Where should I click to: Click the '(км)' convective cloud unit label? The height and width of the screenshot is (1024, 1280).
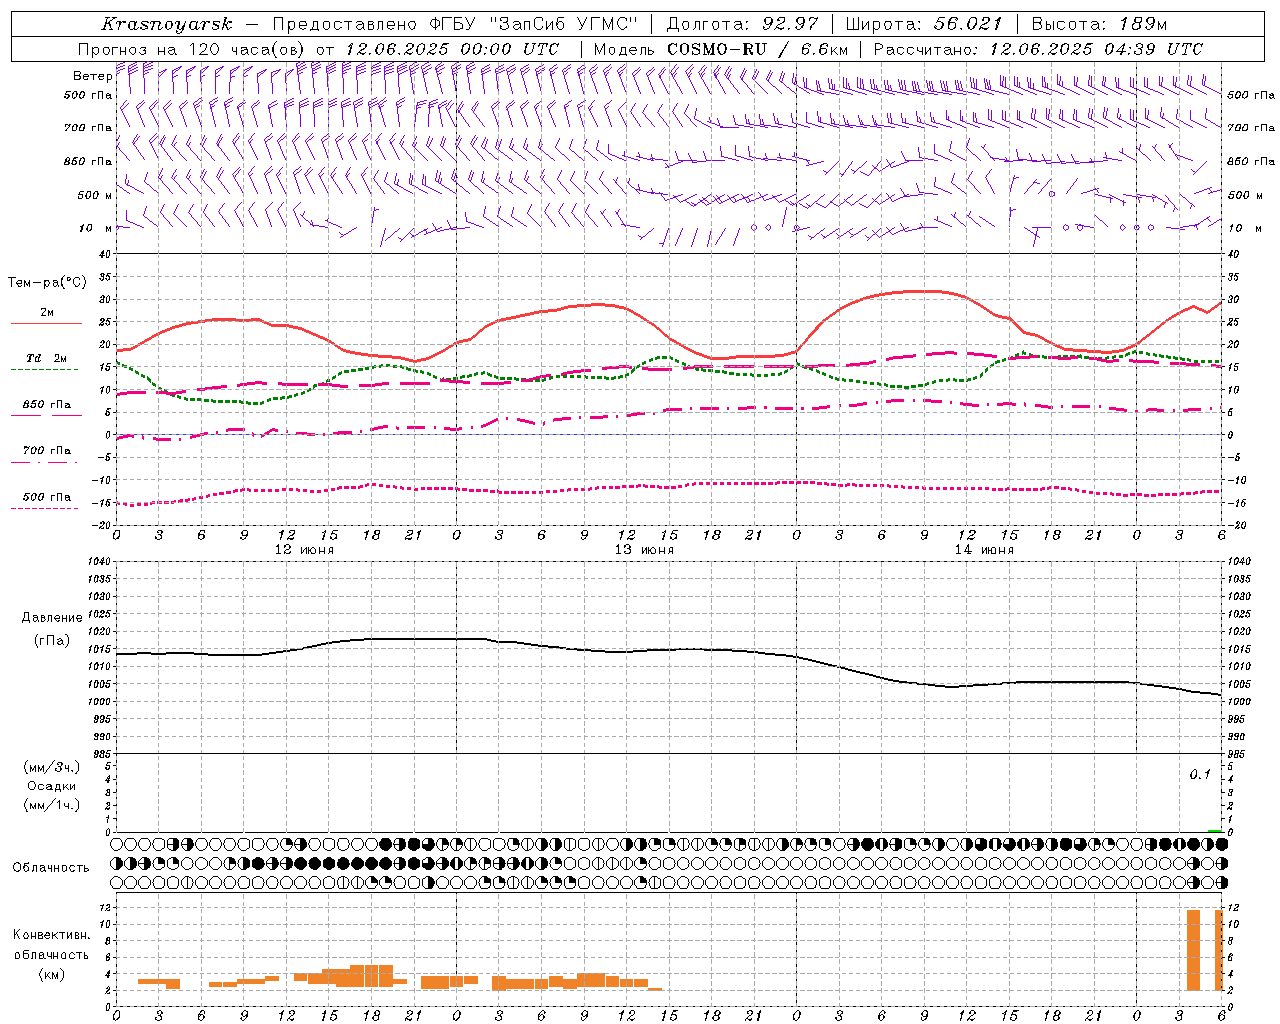(x=51, y=974)
